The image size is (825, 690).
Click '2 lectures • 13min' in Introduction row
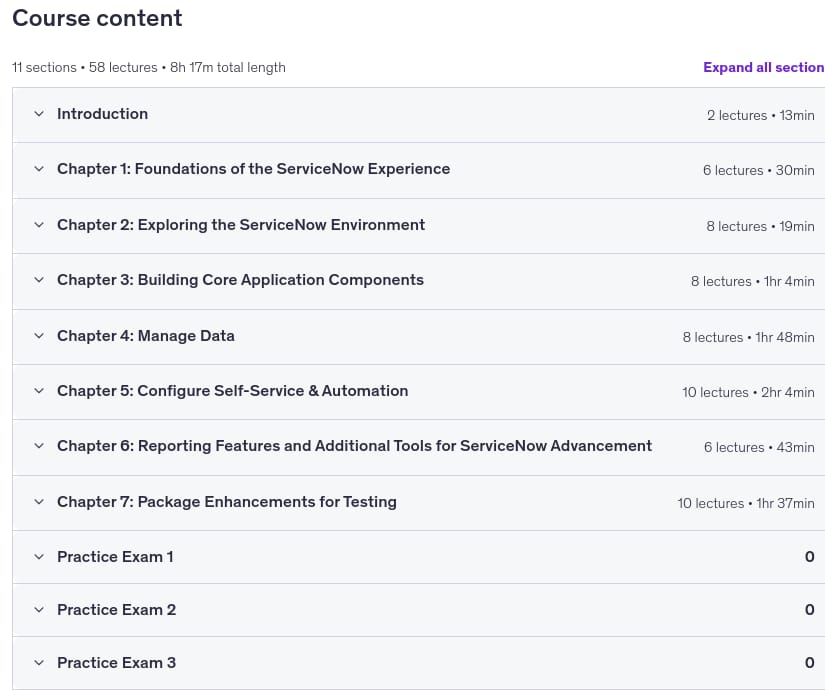pyautogui.click(x=761, y=115)
